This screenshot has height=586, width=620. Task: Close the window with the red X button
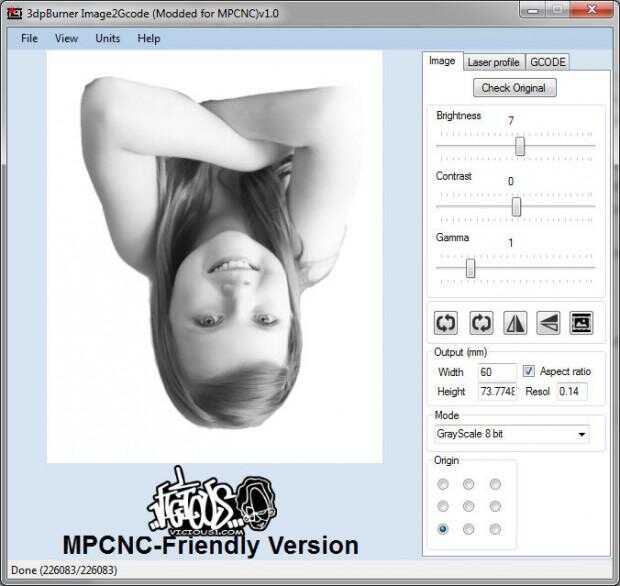click(592, 9)
